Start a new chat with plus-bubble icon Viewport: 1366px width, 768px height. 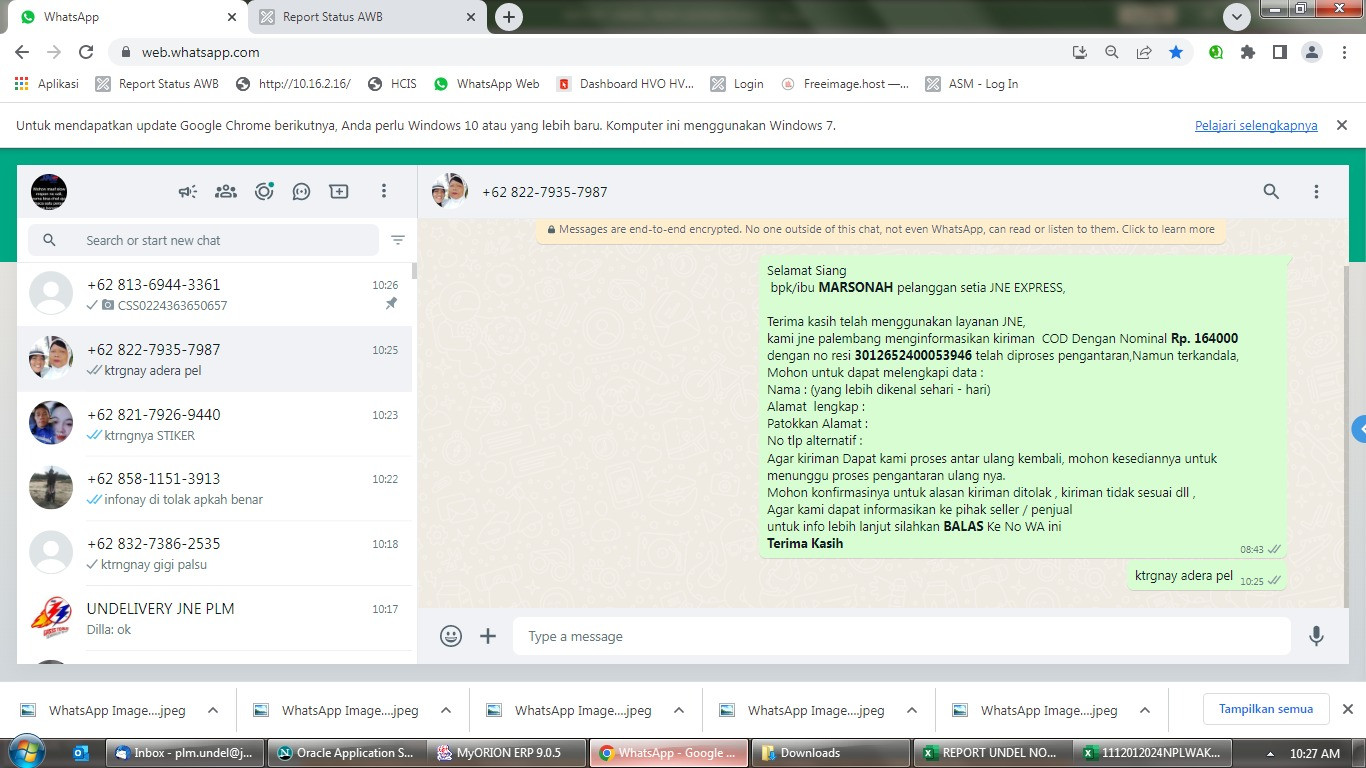pos(339,191)
